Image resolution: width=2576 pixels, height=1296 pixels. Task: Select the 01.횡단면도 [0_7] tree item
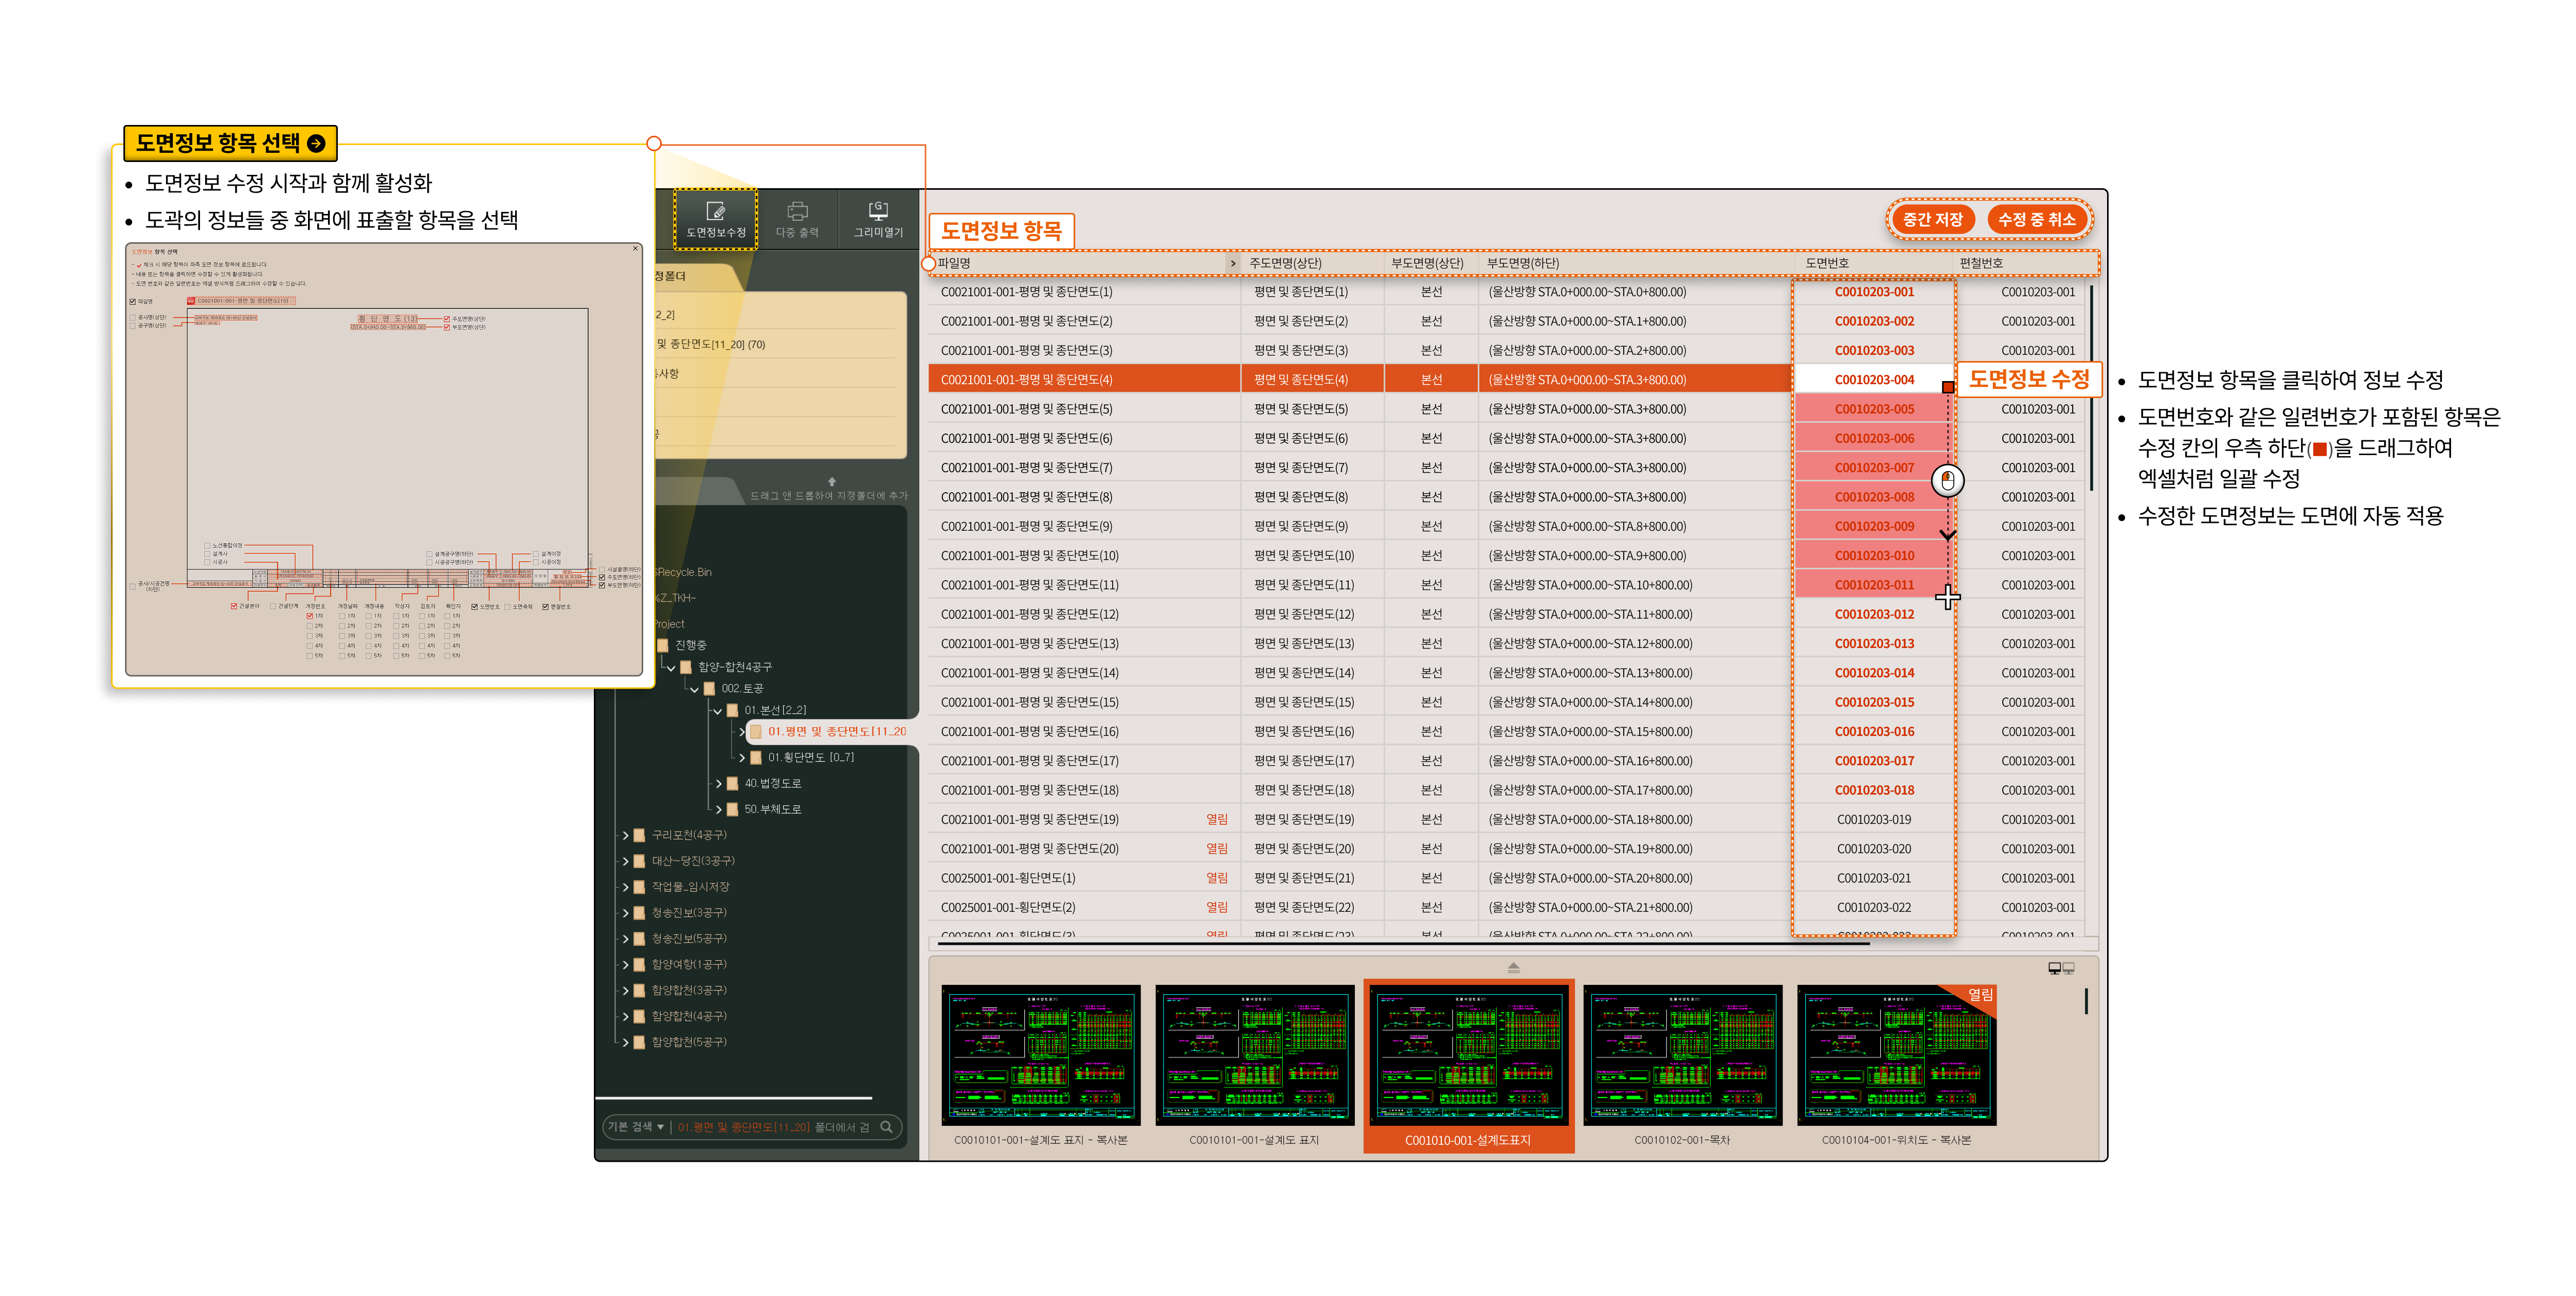coord(810,757)
